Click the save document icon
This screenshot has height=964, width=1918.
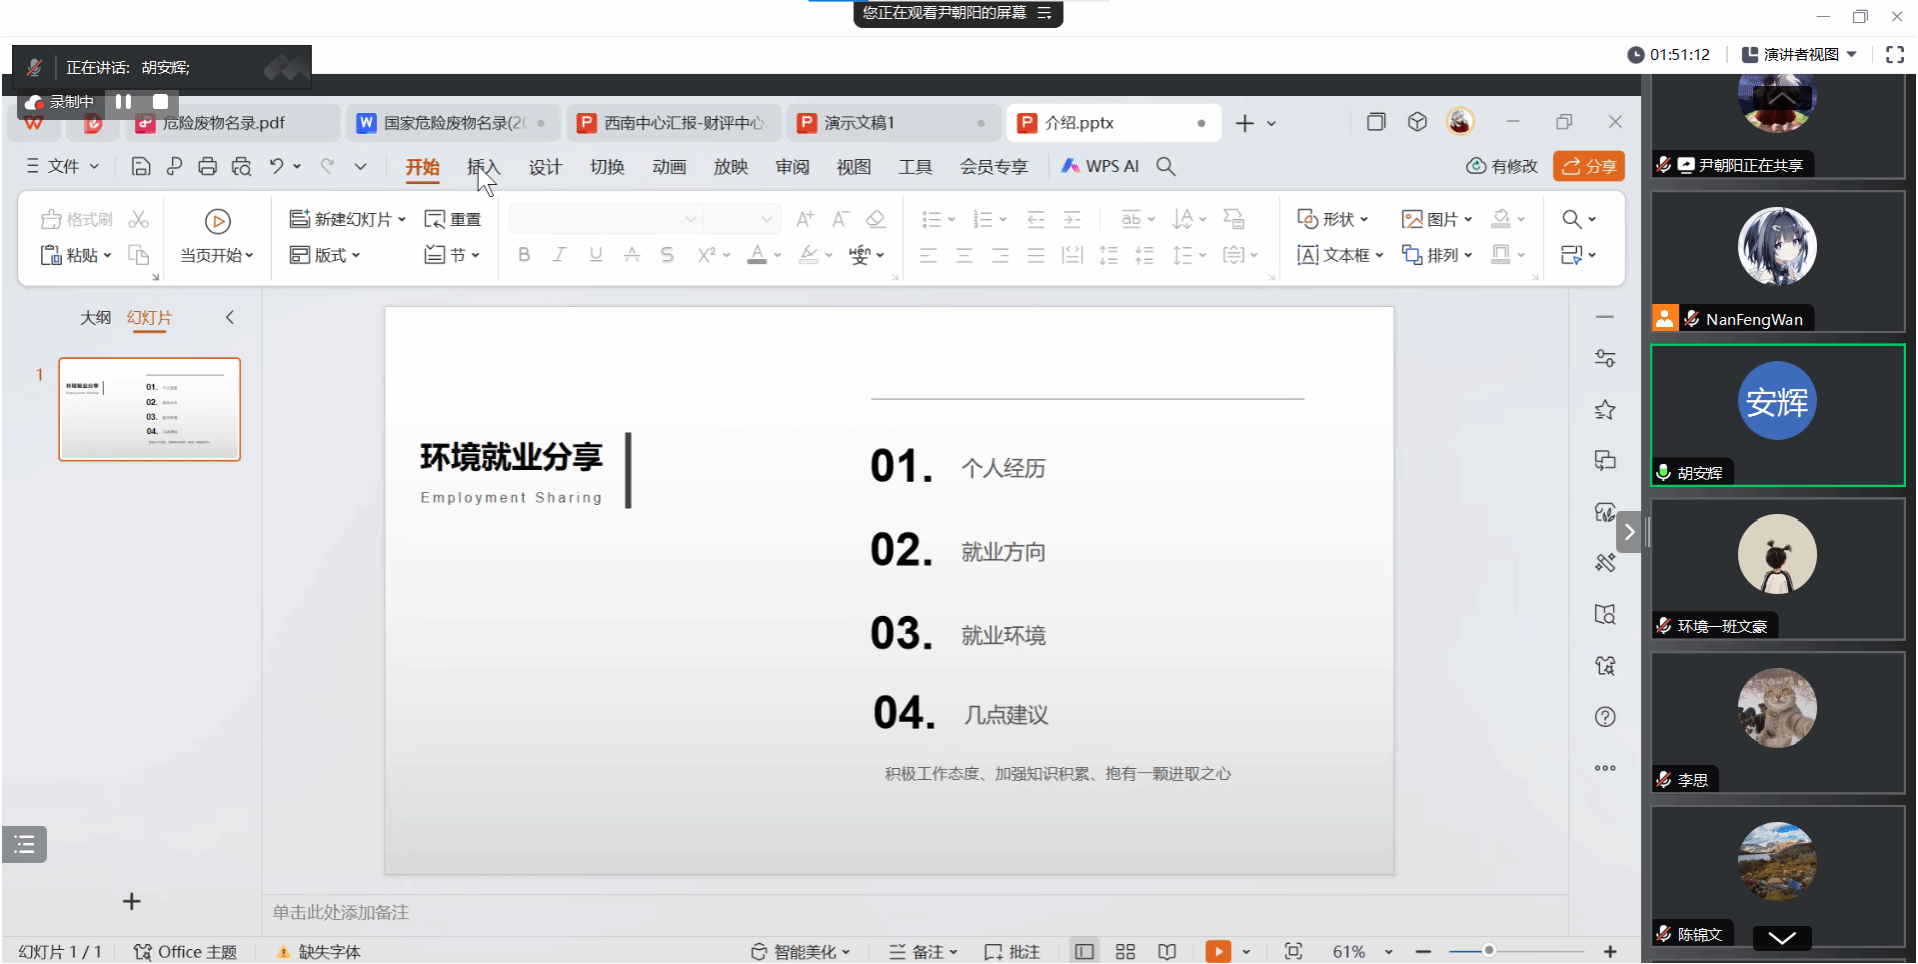[141, 167]
